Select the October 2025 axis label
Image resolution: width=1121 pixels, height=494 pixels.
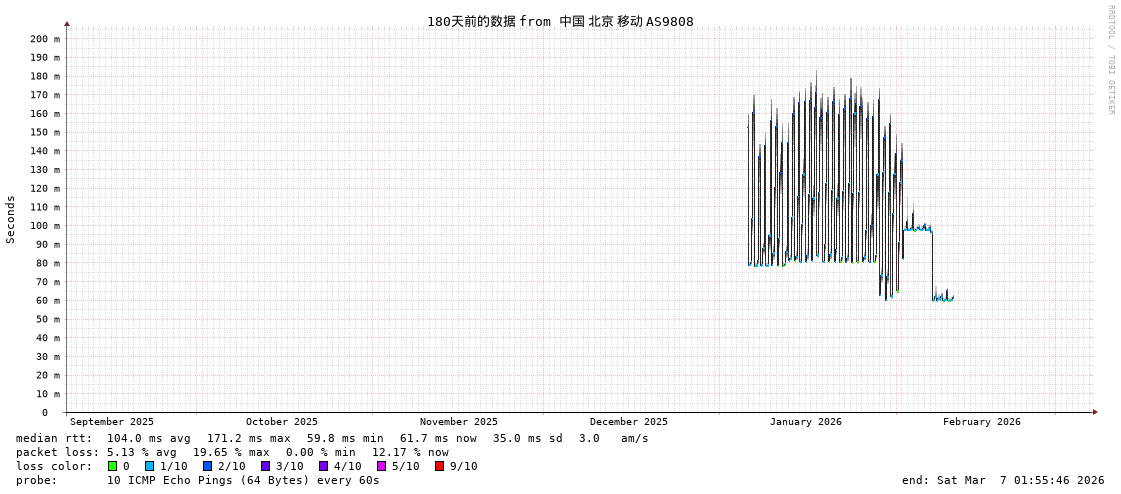pyautogui.click(x=281, y=422)
